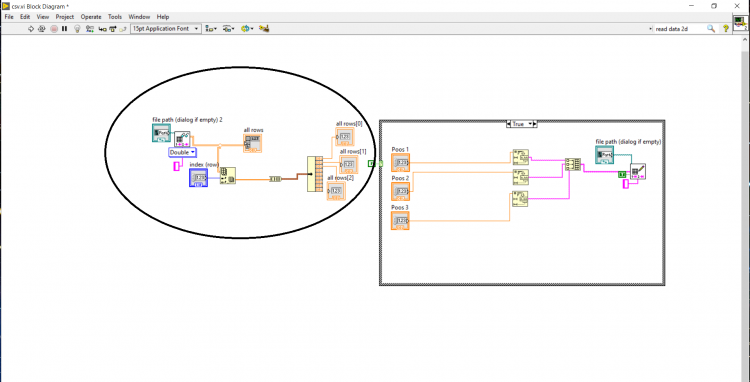Click the case structure next-case arrow
The image size is (750, 382).
[x=535, y=124]
